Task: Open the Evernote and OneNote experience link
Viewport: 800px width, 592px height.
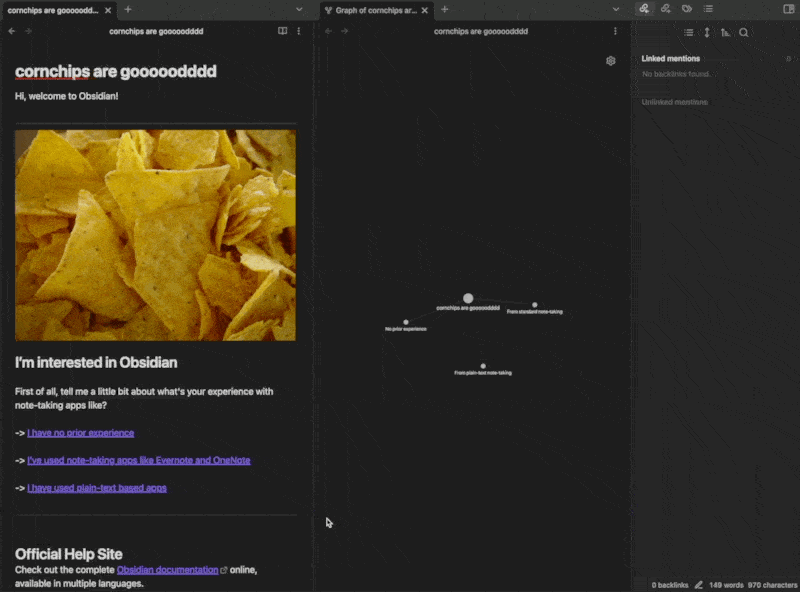Action: (139, 460)
